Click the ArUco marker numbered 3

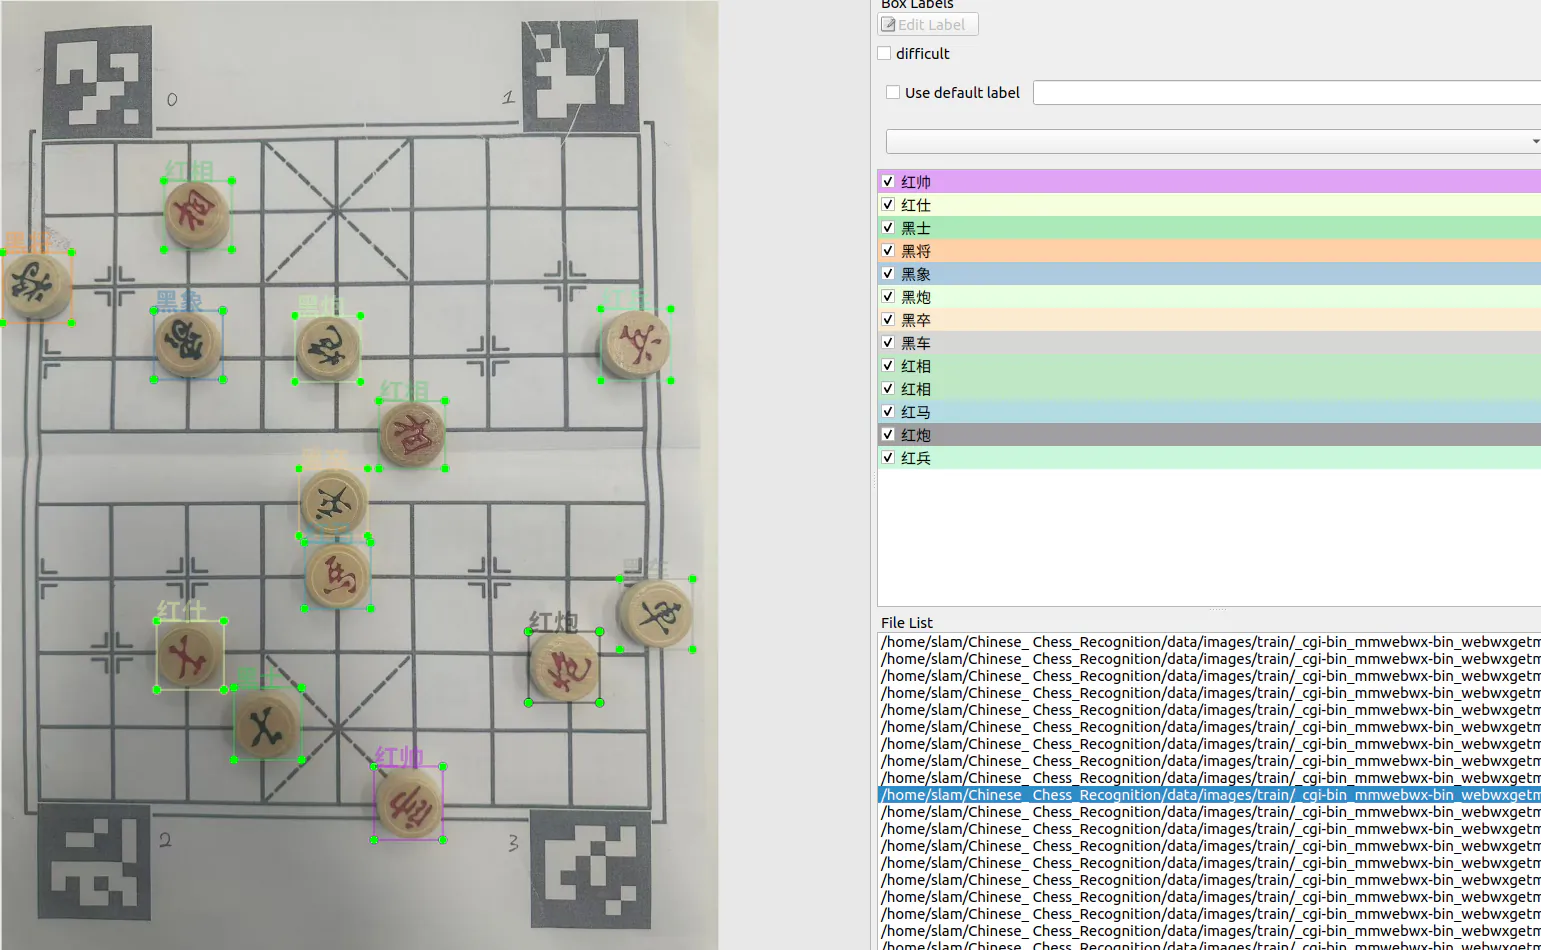point(590,868)
